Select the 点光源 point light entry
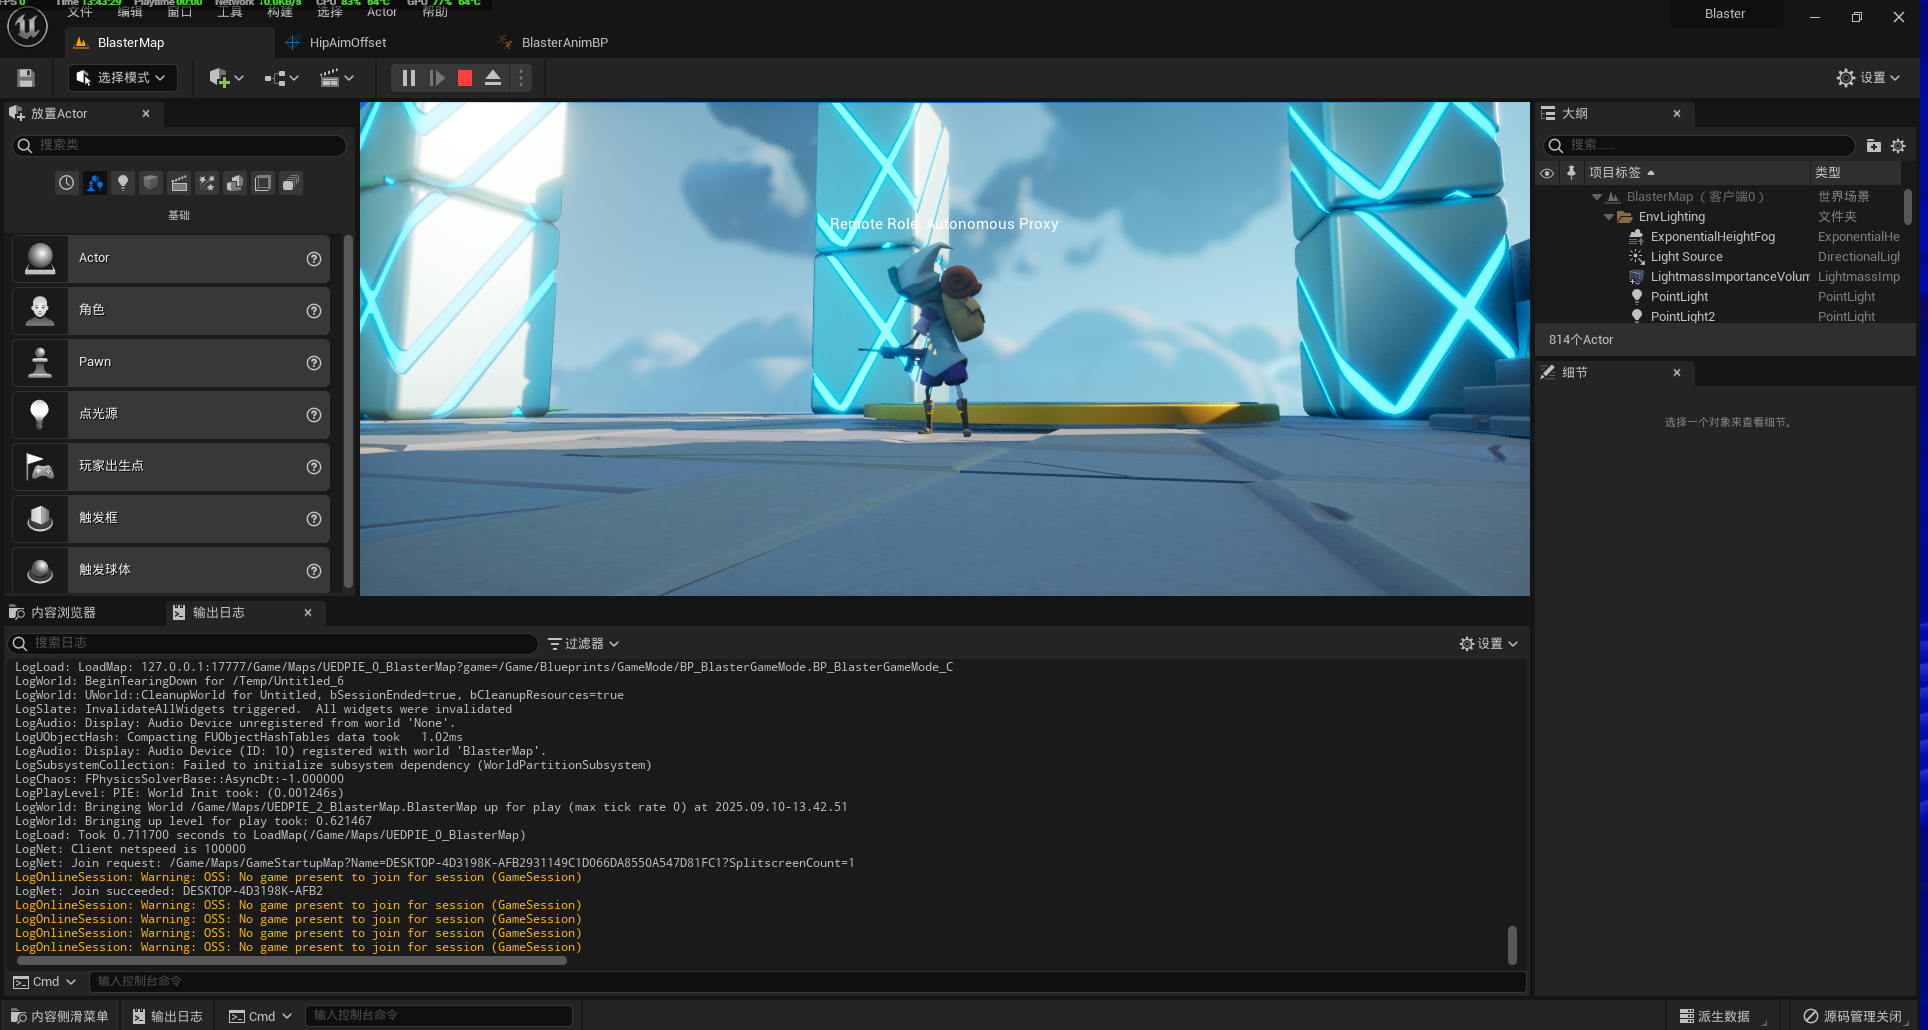 (171, 415)
